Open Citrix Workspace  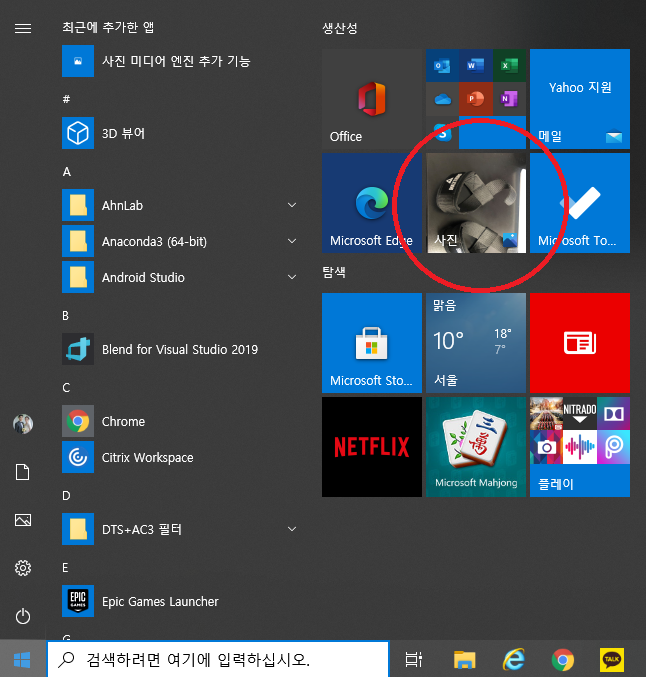[179, 457]
